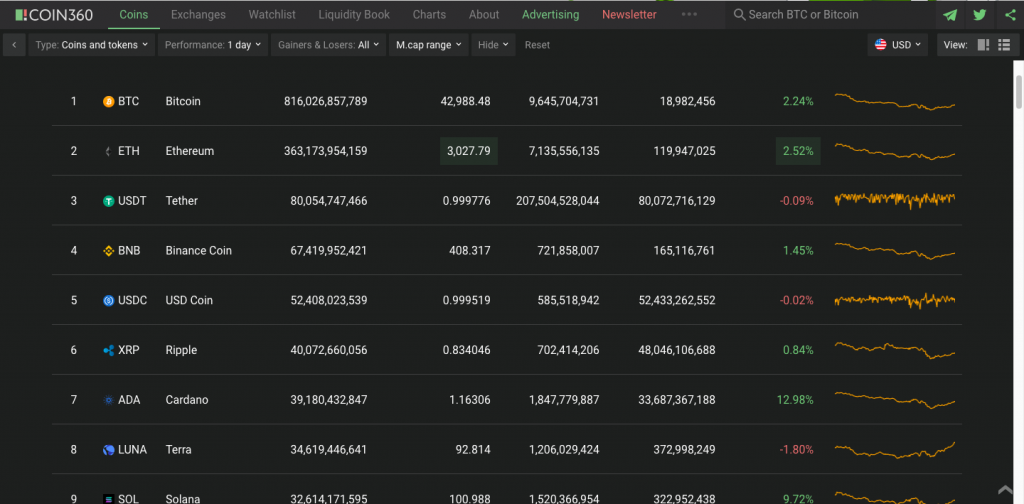Click the search magnifier icon

click(739, 14)
